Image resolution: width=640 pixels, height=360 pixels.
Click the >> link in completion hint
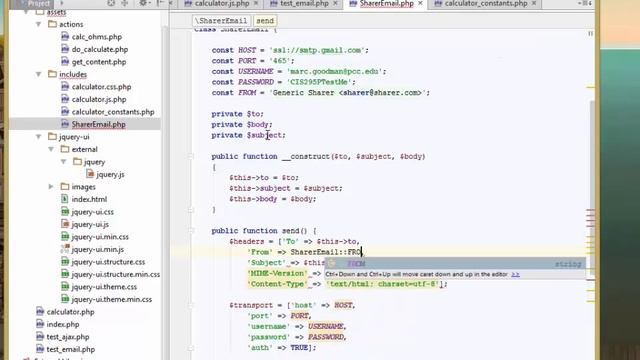pyautogui.click(x=515, y=274)
